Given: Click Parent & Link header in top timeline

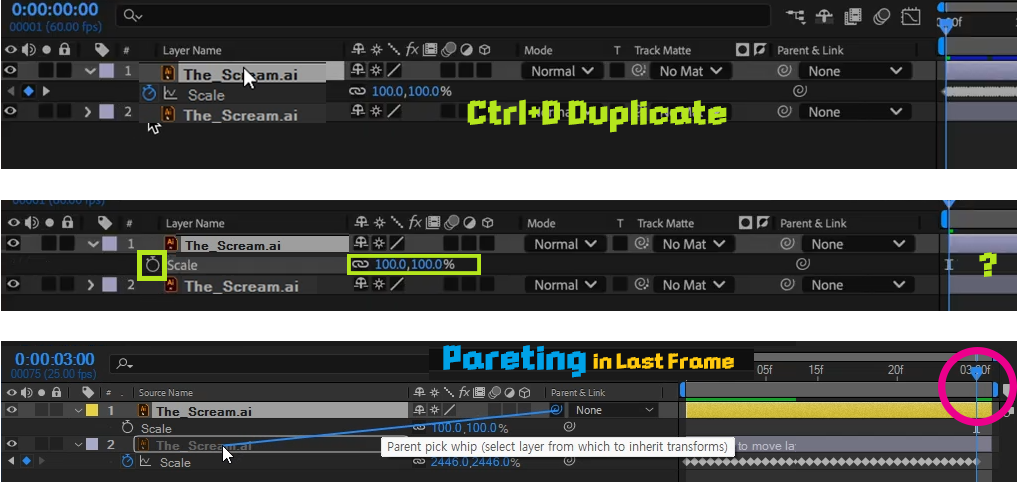Looking at the screenshot, I should 810,50.
